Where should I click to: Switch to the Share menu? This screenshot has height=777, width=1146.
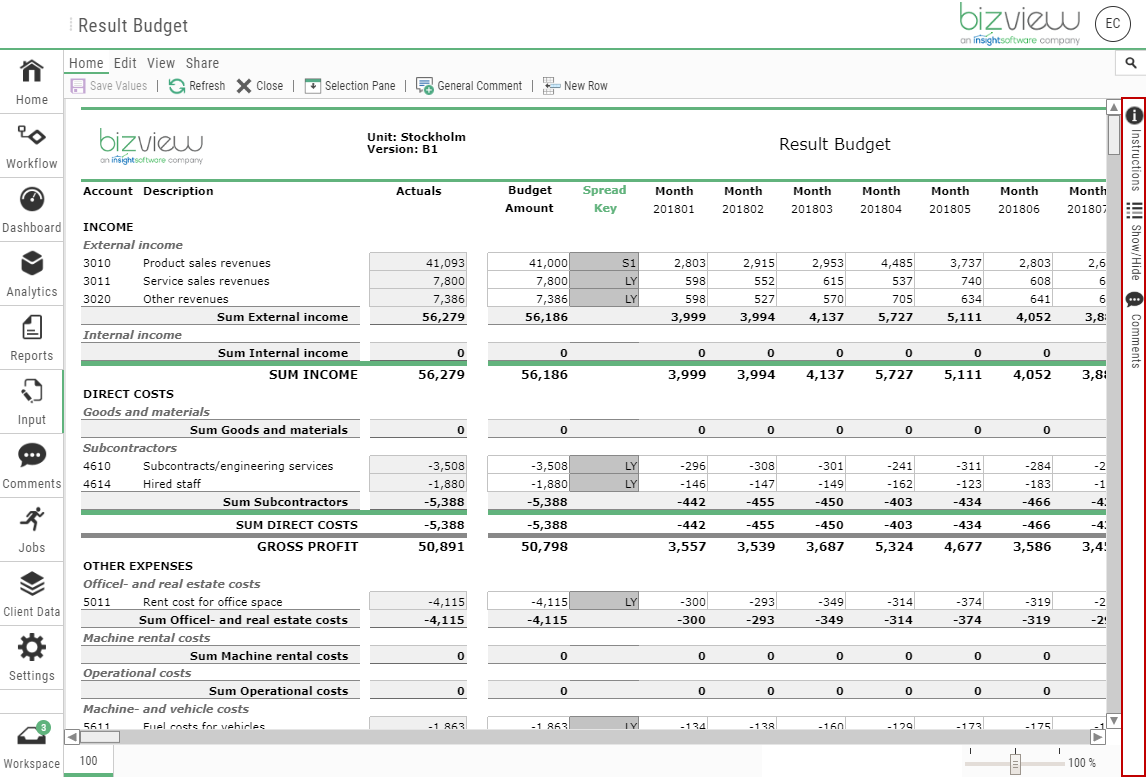202,62
